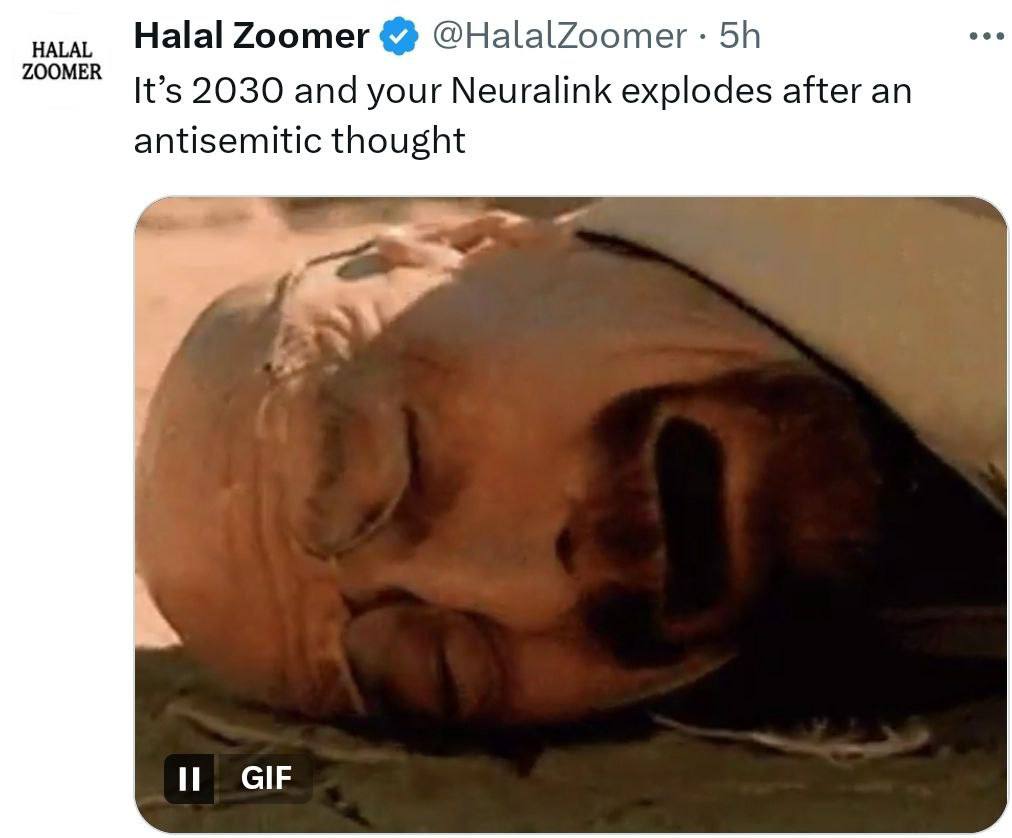Screen dimensions: 1012x838
Task: Open the Halal Zoomer profile avatar
Action: (62, 61)
